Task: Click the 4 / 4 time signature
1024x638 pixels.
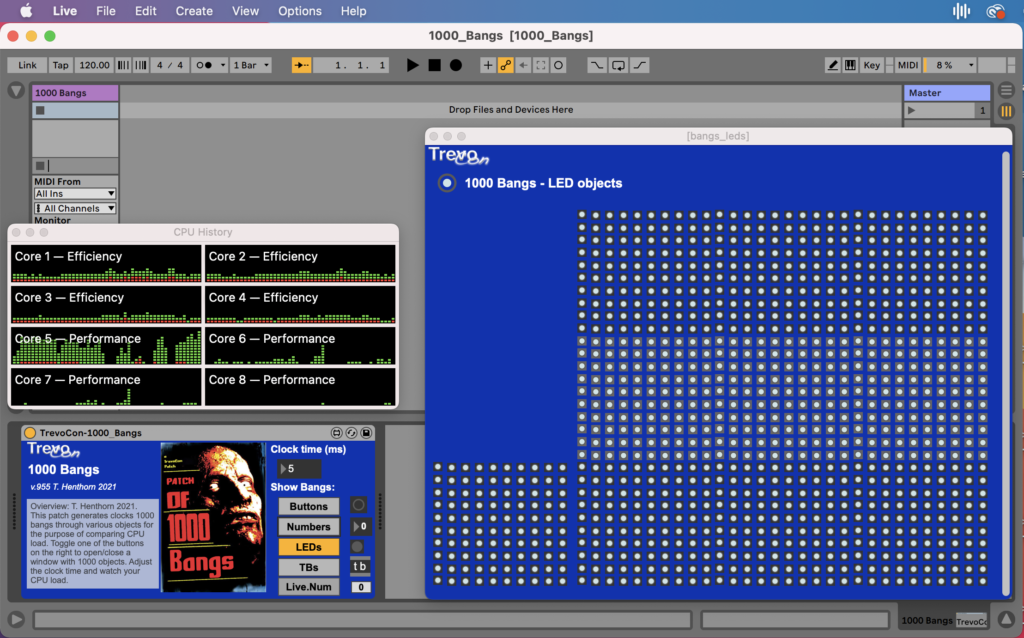Action: 170,65
